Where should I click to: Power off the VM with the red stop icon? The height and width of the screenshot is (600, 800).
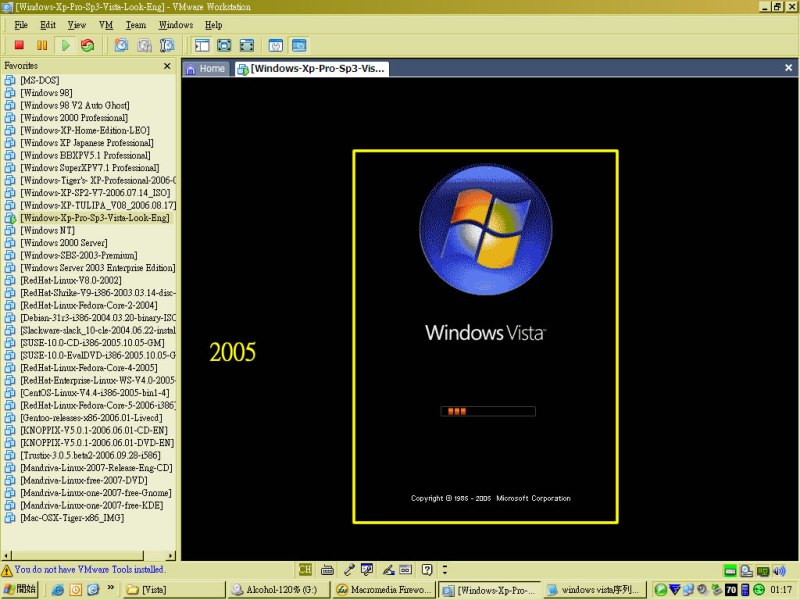(19, 45)
